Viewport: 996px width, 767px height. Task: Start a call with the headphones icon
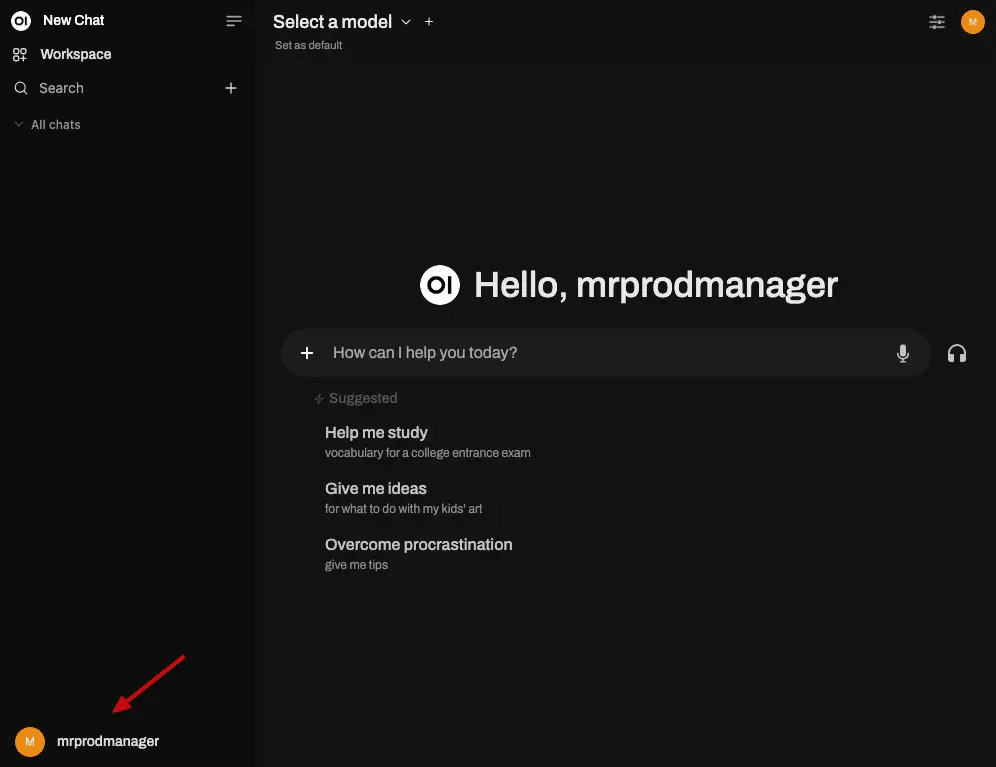[x=957, y=353]
